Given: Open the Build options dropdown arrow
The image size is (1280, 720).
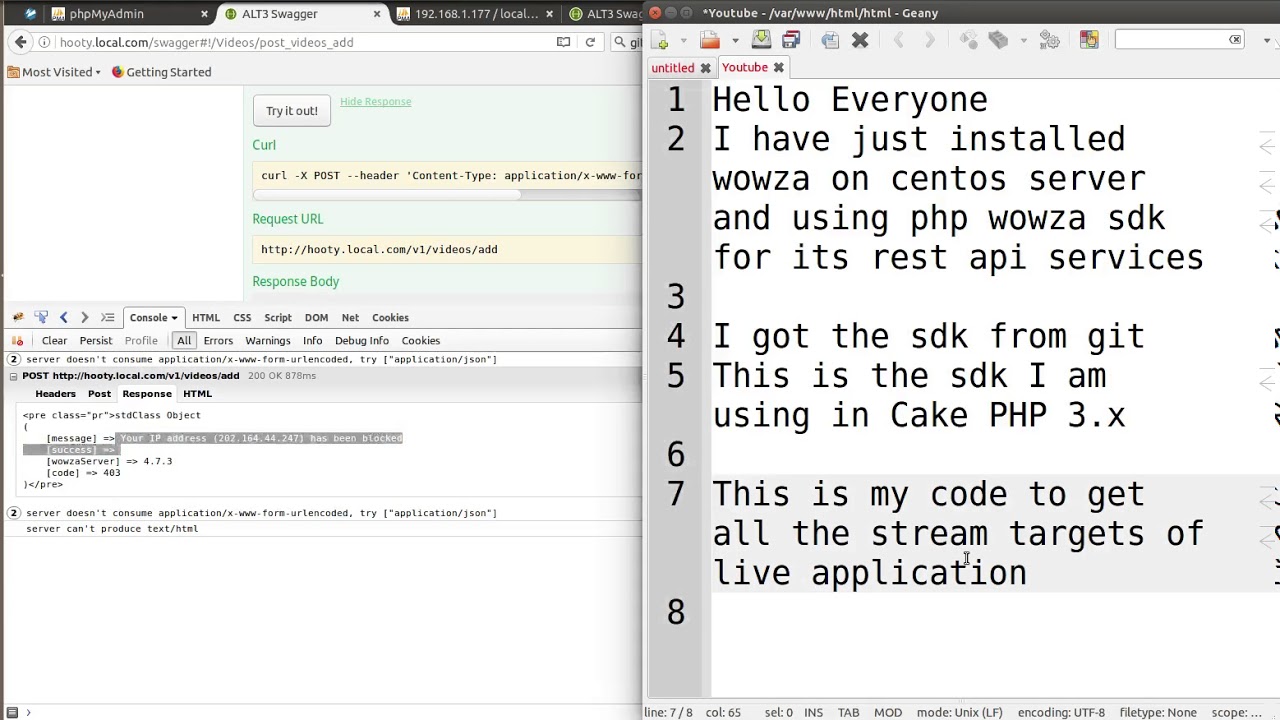Looking at the screenshot, I should click(1023, 40).
